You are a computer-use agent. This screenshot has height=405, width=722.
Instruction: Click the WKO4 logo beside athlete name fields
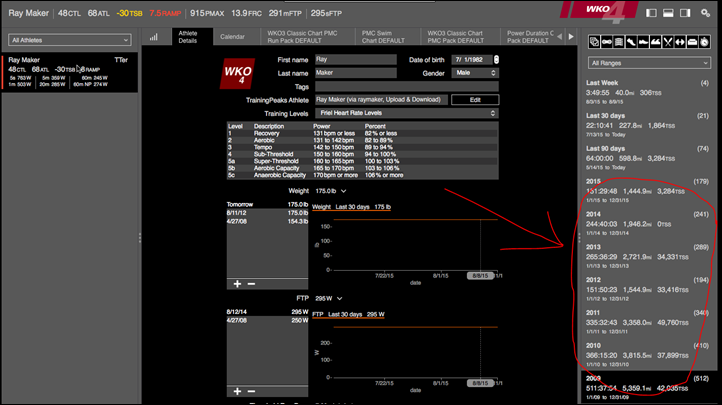(x=238, y=73)
